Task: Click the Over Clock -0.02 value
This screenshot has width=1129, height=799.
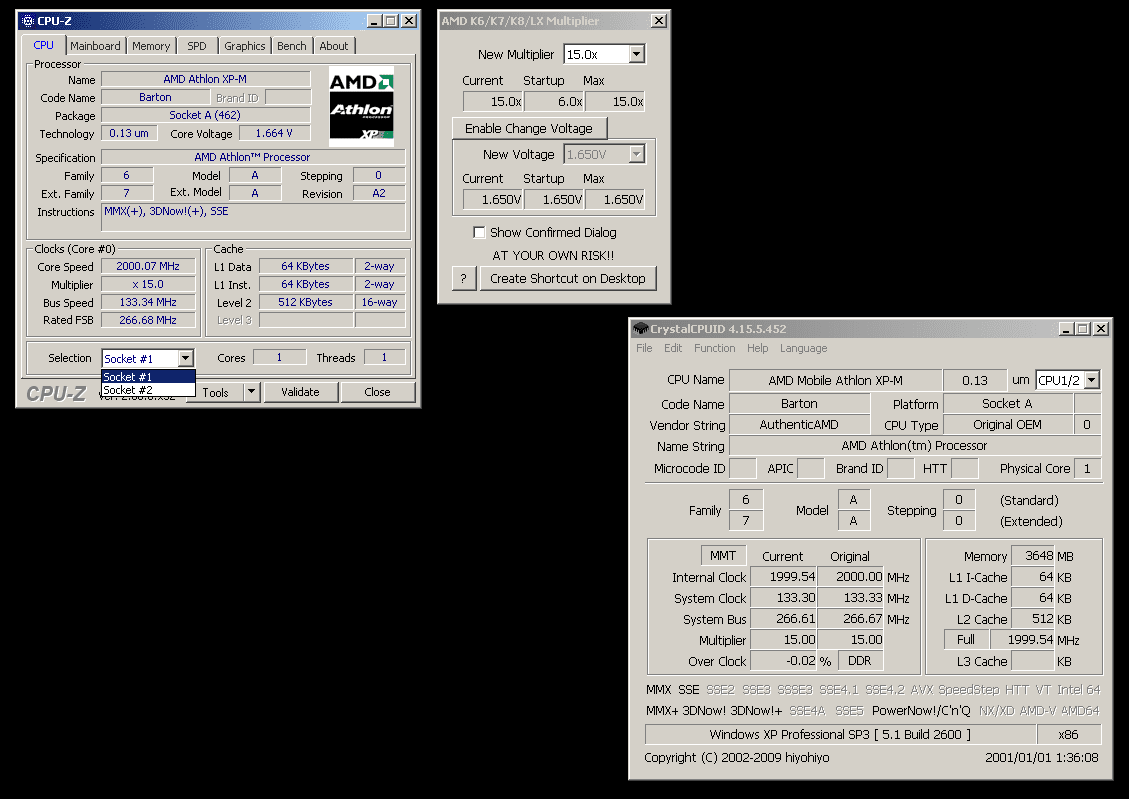Action: pyautogui.click(x=784, y=660)
